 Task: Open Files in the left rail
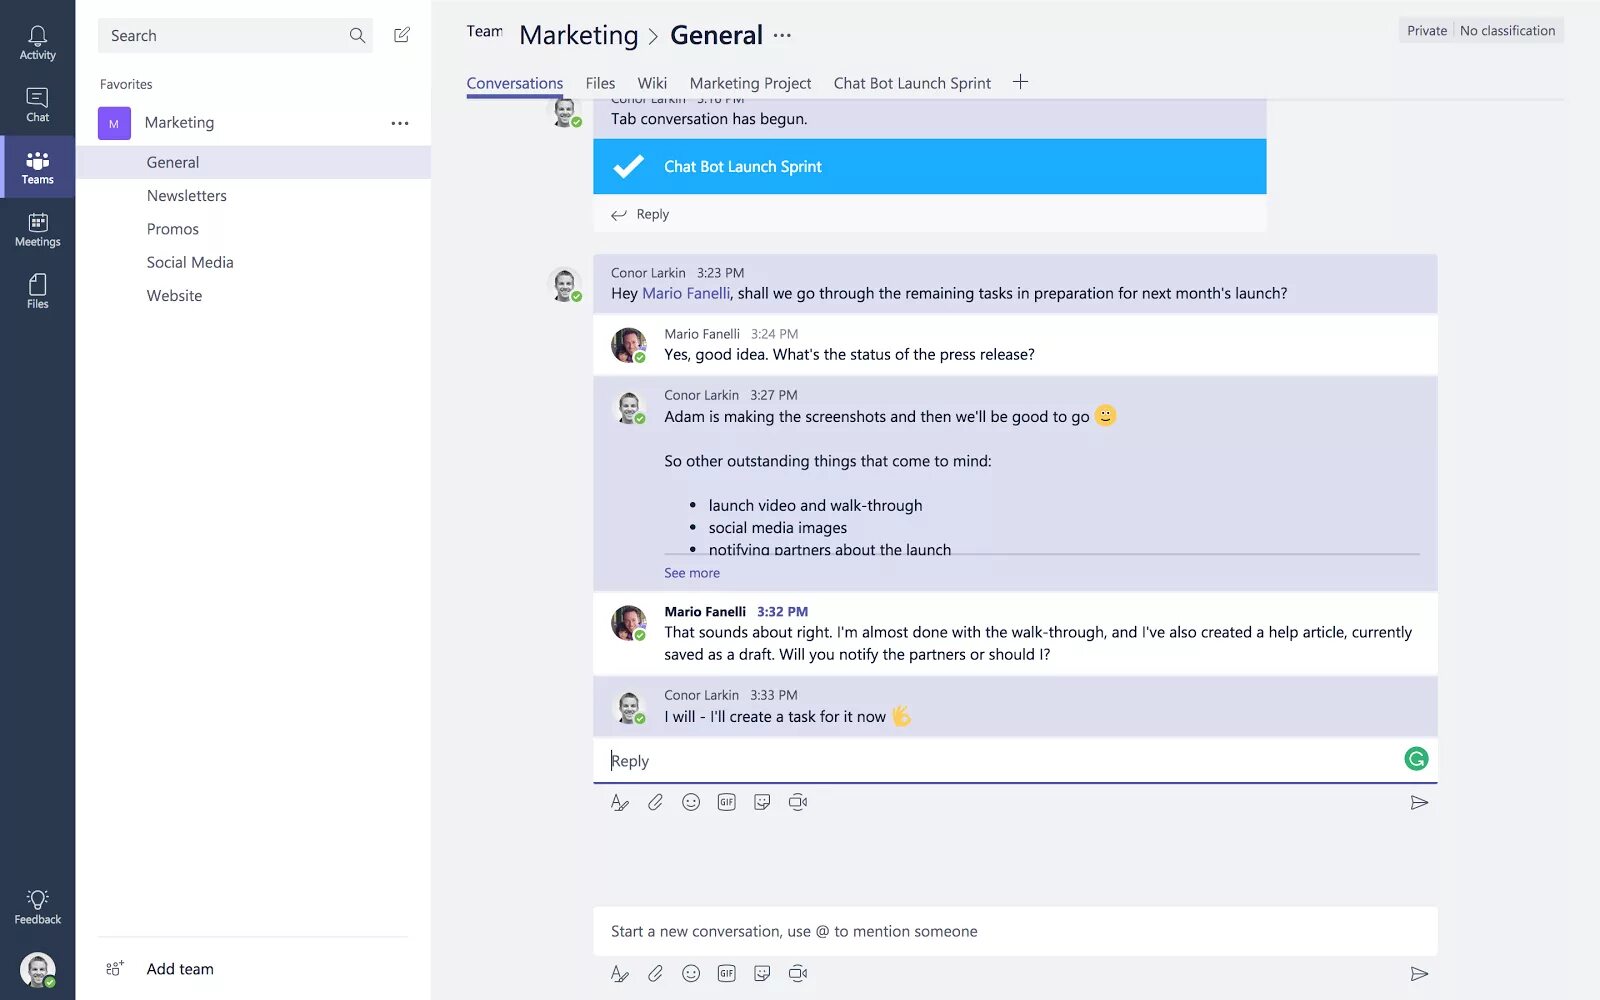pos(37,292)
